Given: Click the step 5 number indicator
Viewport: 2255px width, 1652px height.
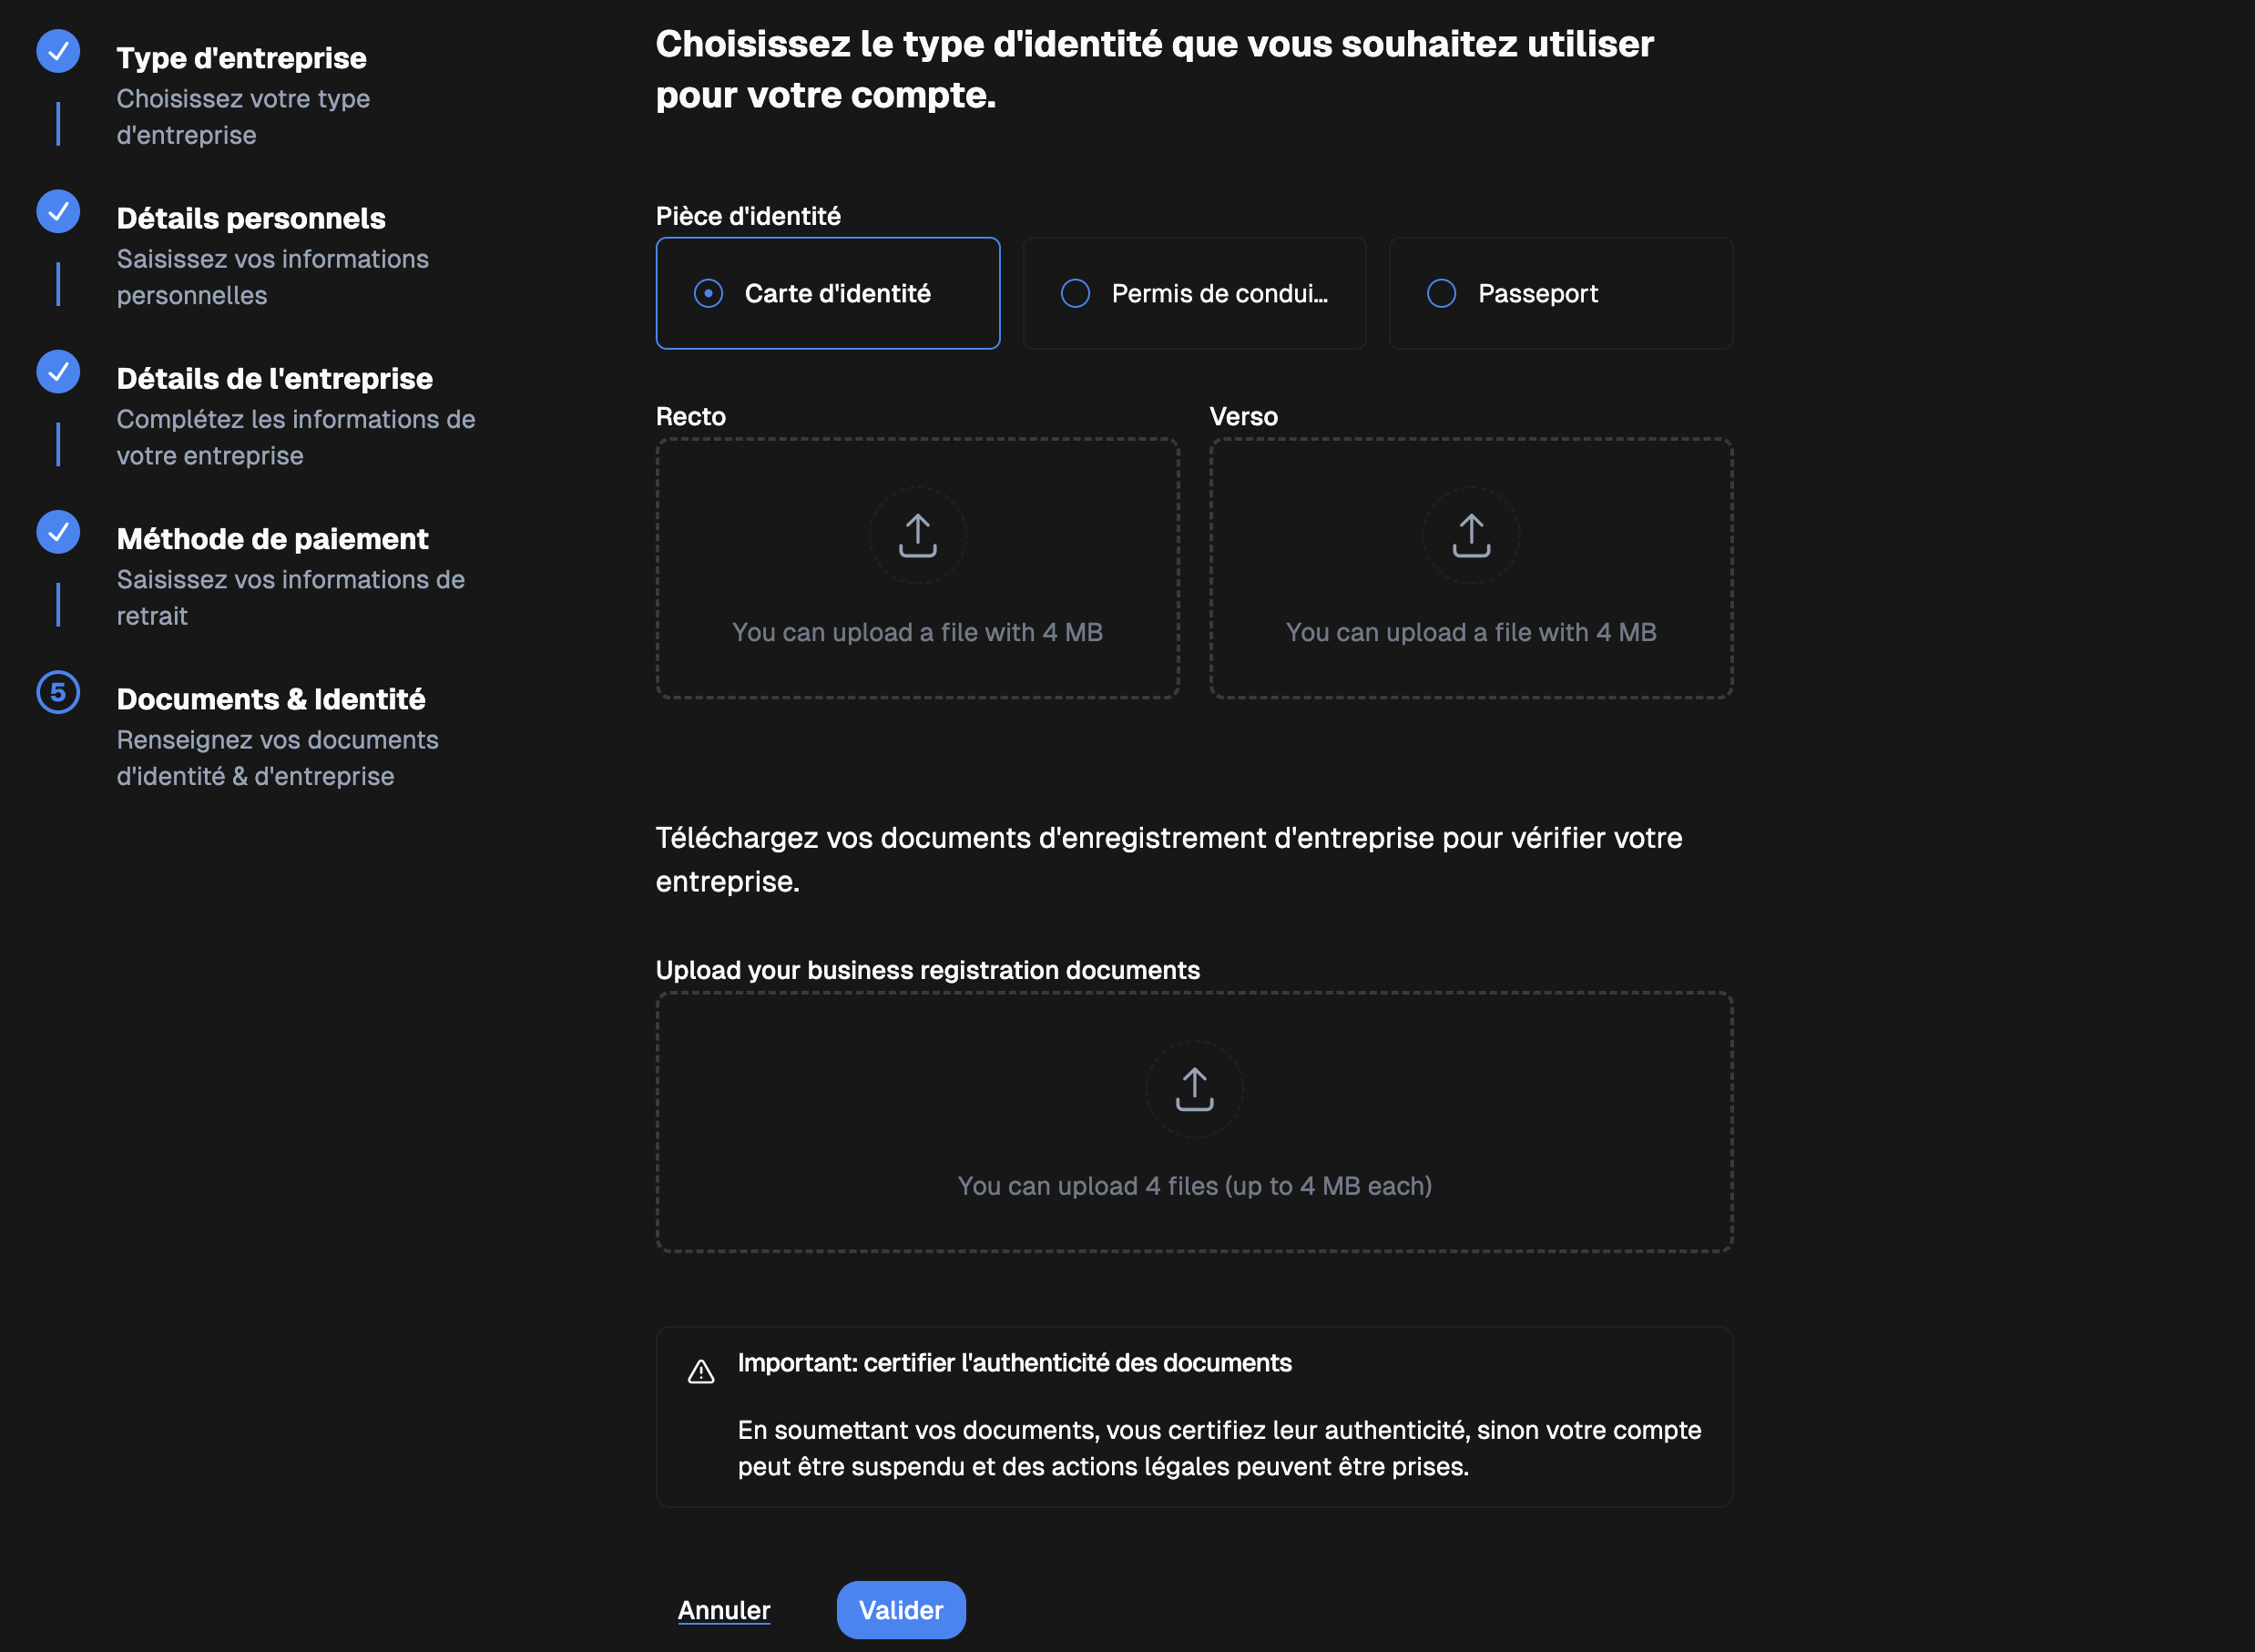Looking at the screenshot, I should 57,692.
